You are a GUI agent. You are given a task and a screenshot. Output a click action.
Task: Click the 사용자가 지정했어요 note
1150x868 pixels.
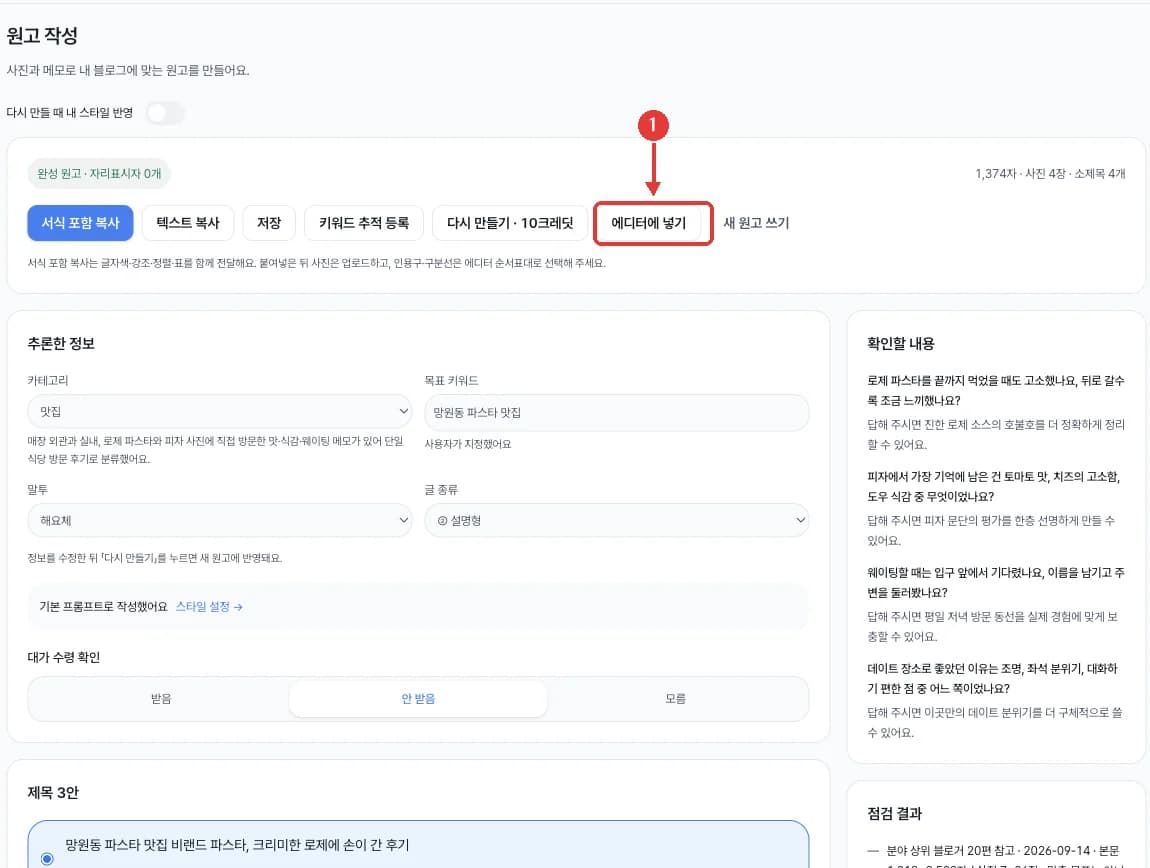[468, 444]
